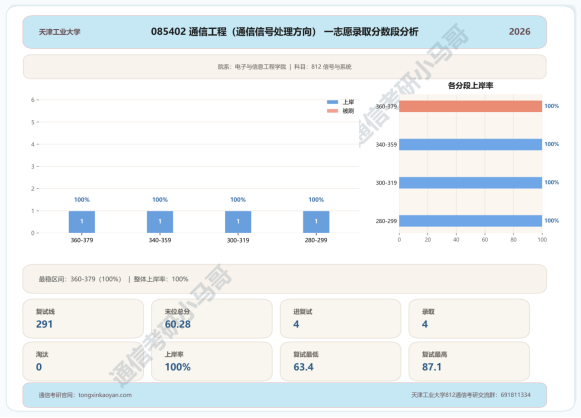Click the pink 被刷 legend swatch

point(332,111)
